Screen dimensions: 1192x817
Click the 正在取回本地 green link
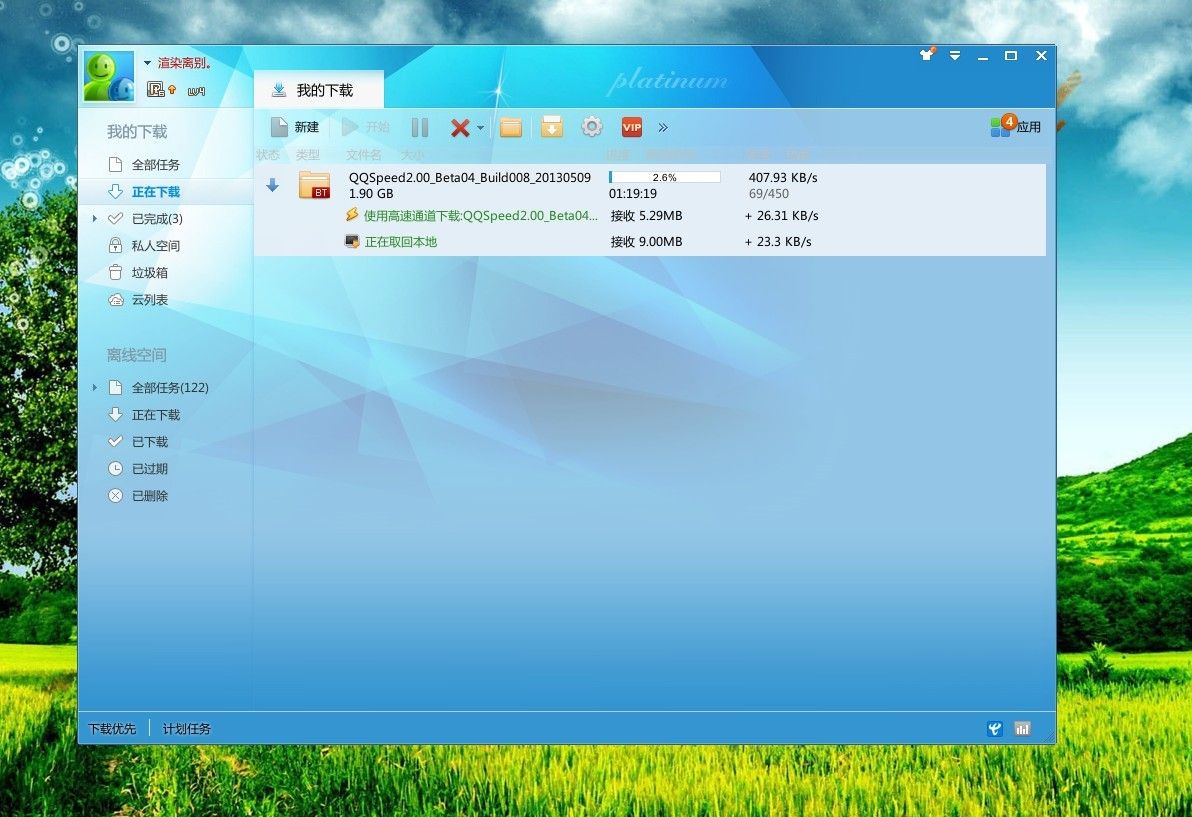coord(401,242)
